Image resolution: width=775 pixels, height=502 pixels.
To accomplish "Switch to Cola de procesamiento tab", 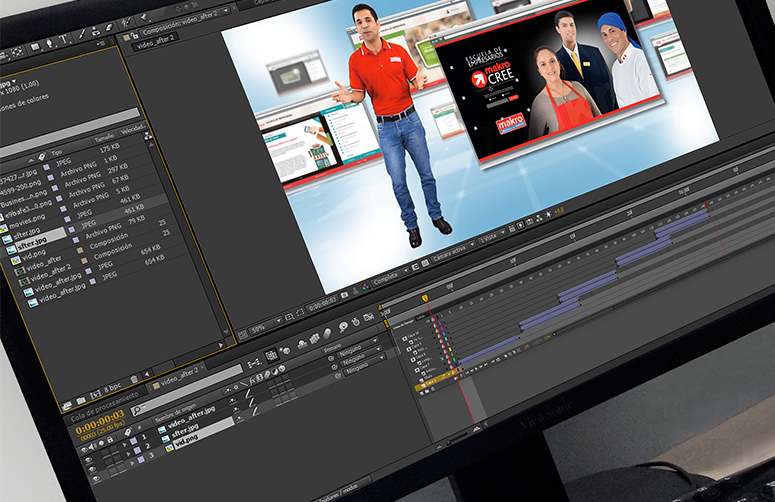I will point(105,406).
